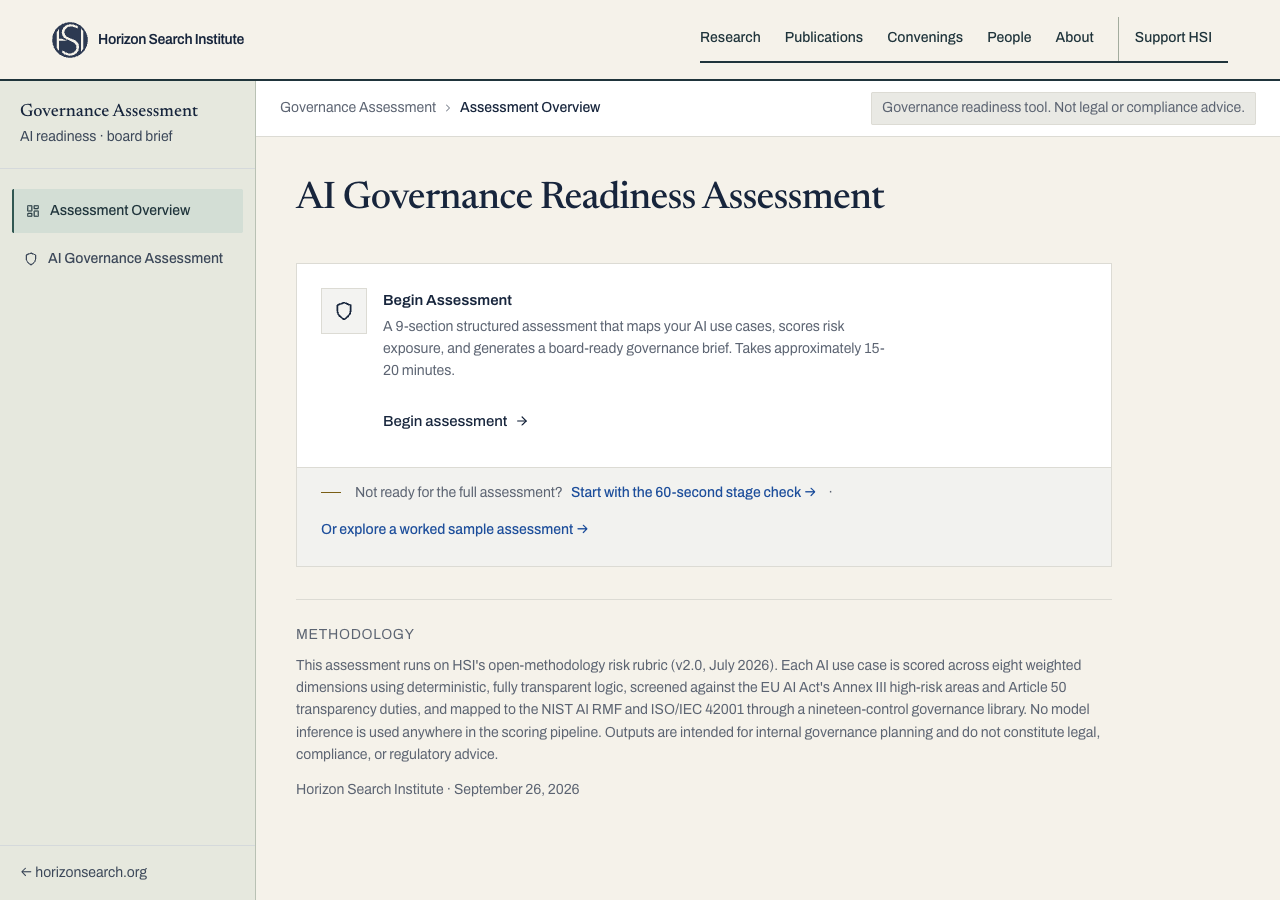Viewport: 1280px width, 900px height.
Task: Click the Governance Assessment sidebar heading
Action: pos(109,111)
